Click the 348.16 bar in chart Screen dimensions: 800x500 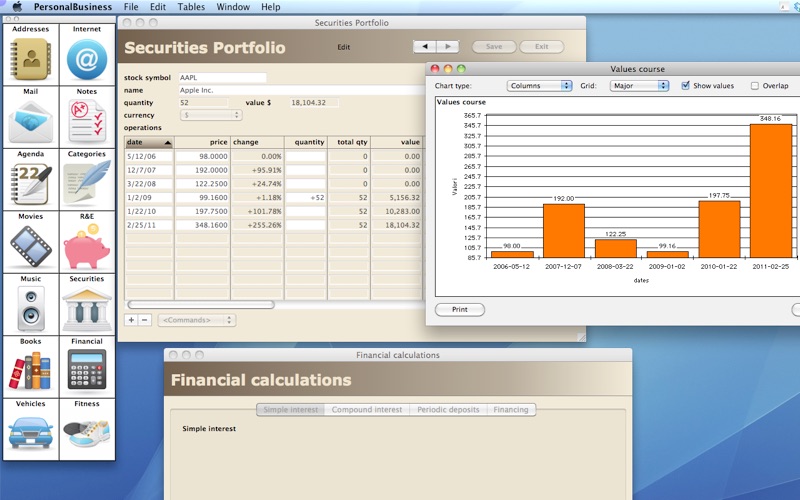click(x=770, y=191)
